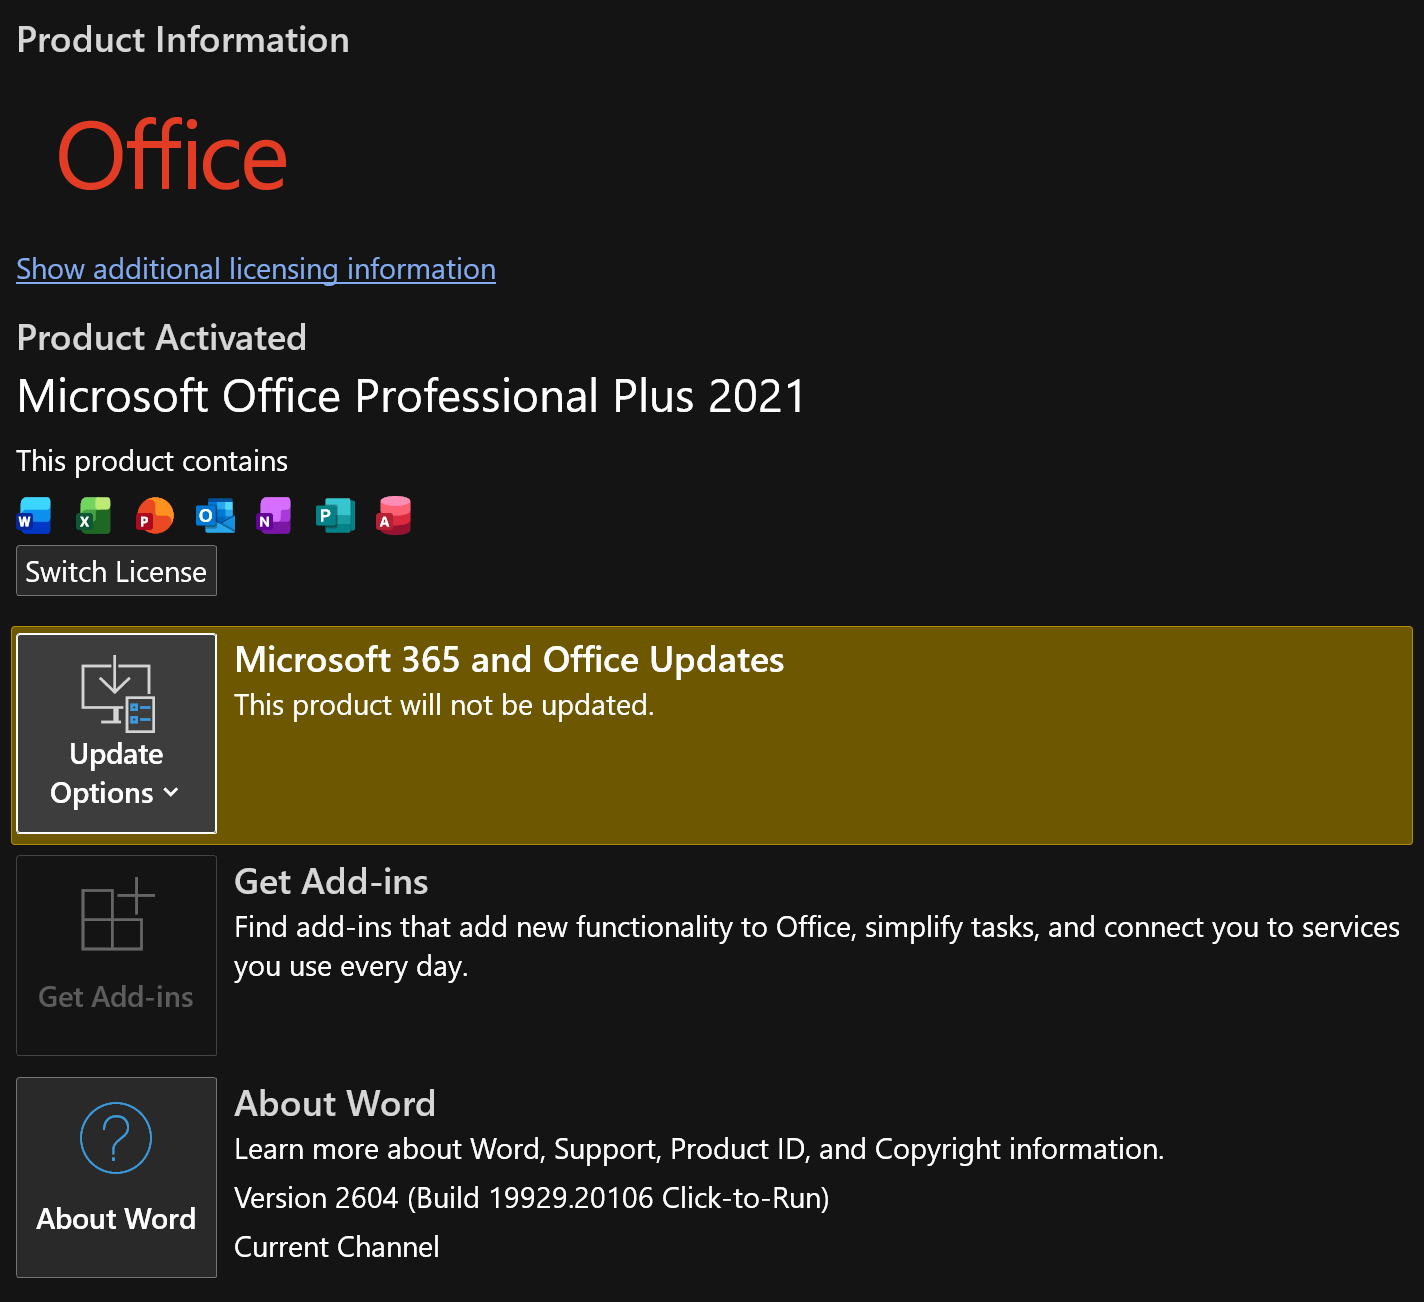Click the 'About Word' section heading
This screenshot has height=1302, width=1424.
click(335, 1104)
